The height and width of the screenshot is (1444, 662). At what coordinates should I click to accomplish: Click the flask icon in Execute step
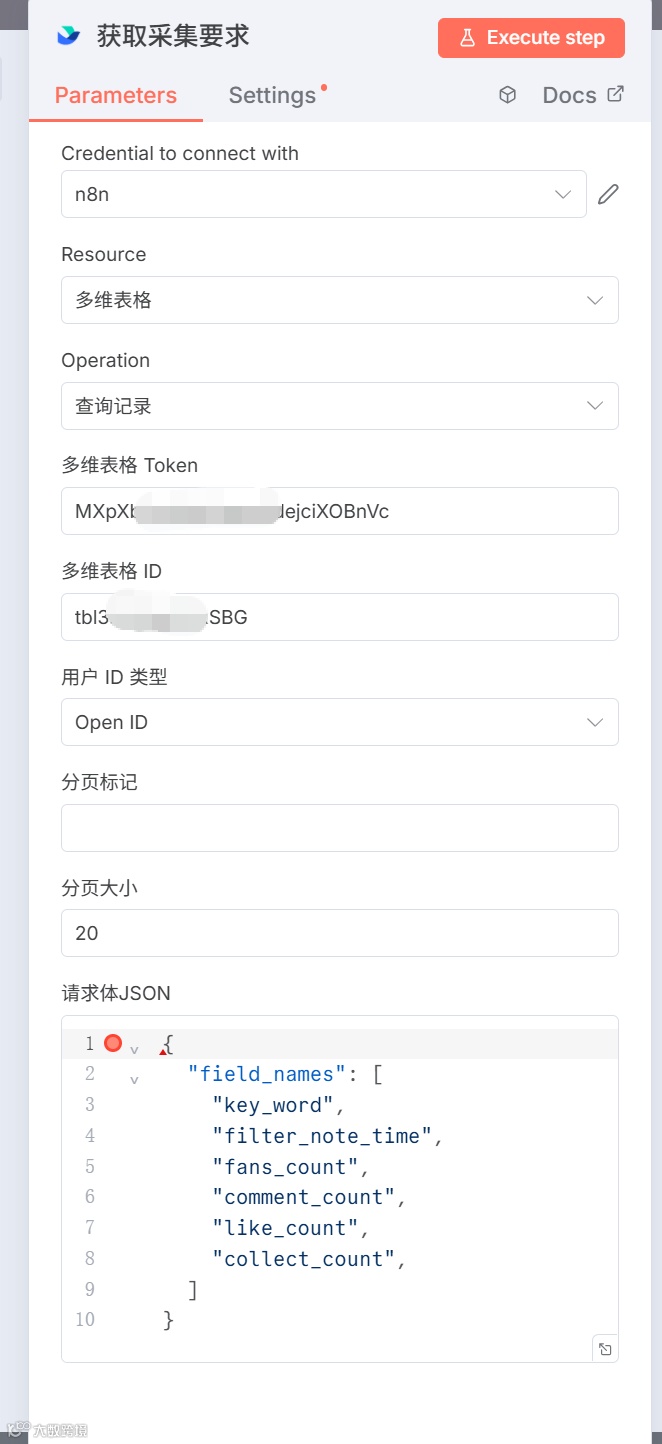(x=467, y=38)
